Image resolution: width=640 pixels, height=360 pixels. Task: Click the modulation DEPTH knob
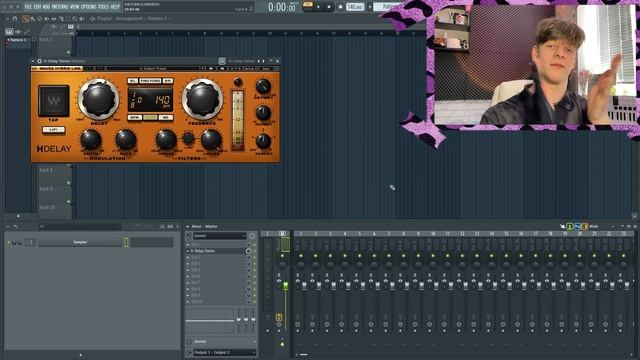(x=91, y=140)
